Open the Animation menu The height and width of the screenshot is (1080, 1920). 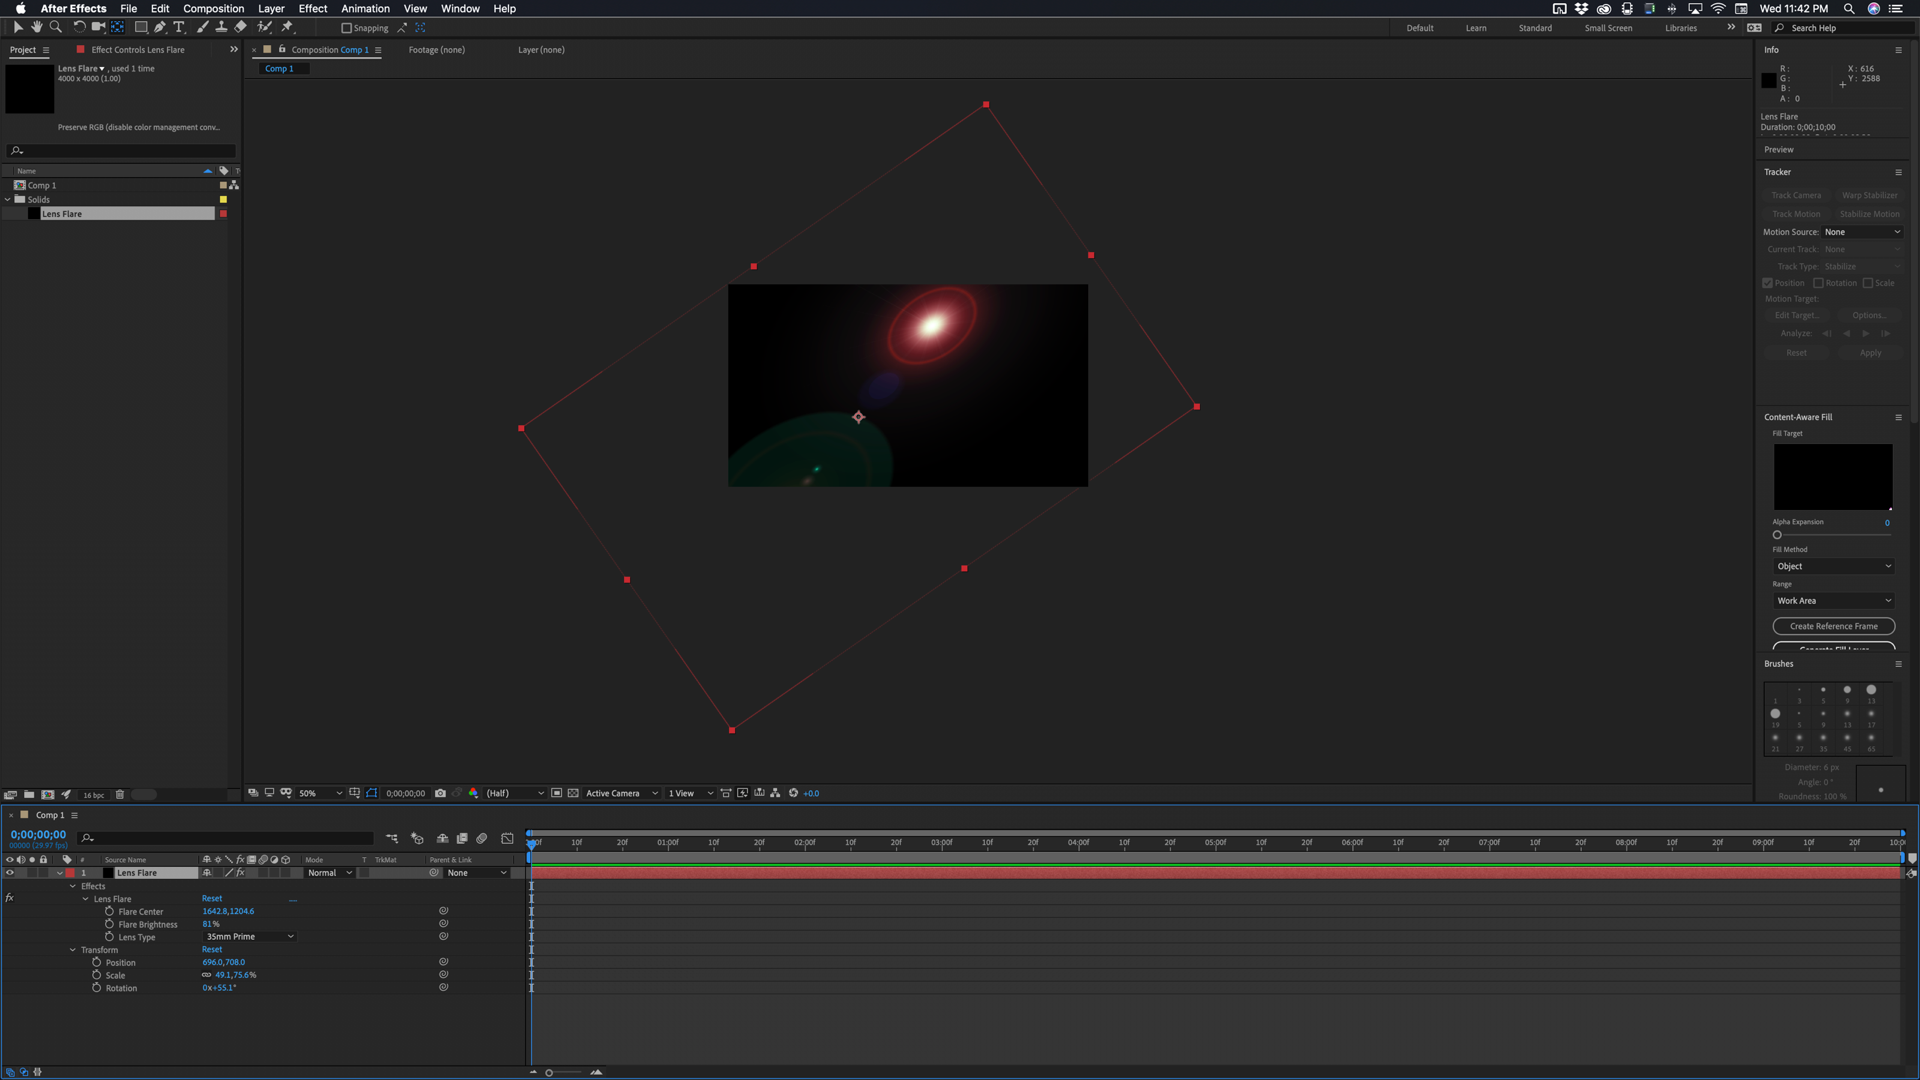coord(365,8)
